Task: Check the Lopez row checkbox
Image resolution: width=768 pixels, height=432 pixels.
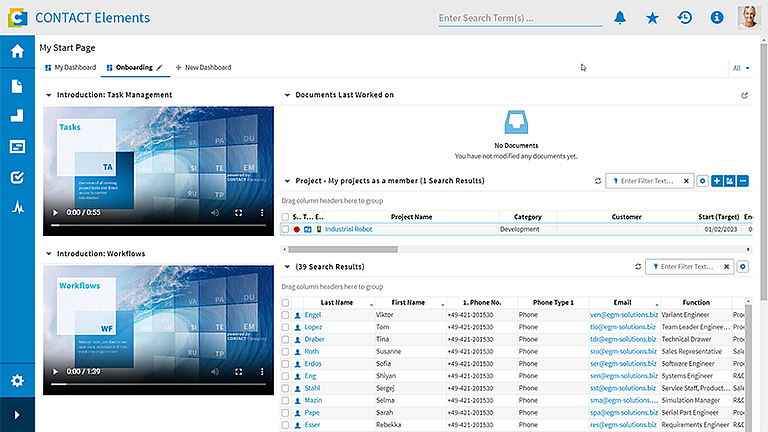Action: click(x=285, y=327)
